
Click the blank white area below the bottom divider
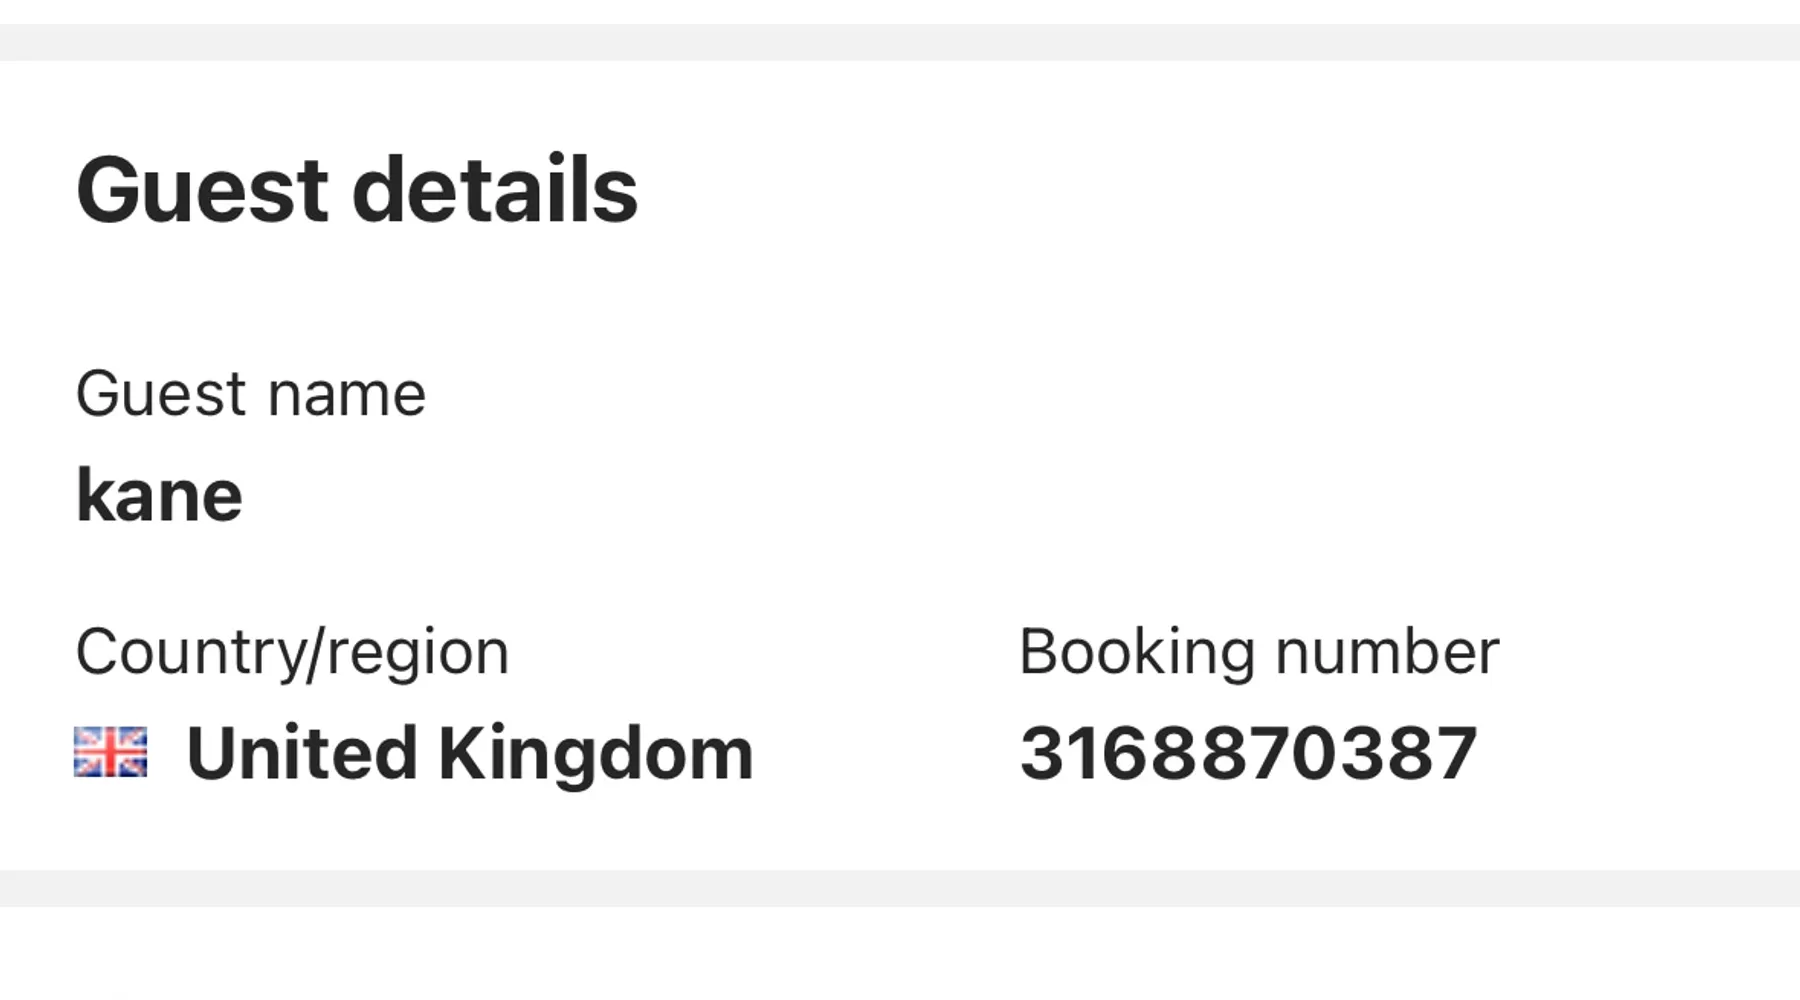[x=900, y=955]
